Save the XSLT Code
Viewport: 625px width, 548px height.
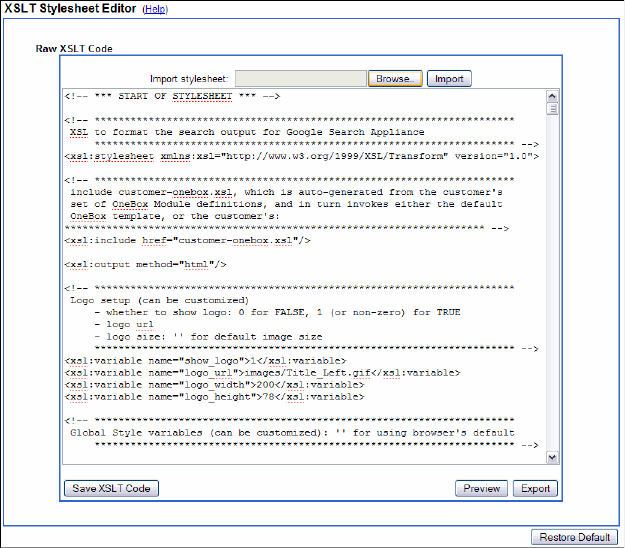111,488
